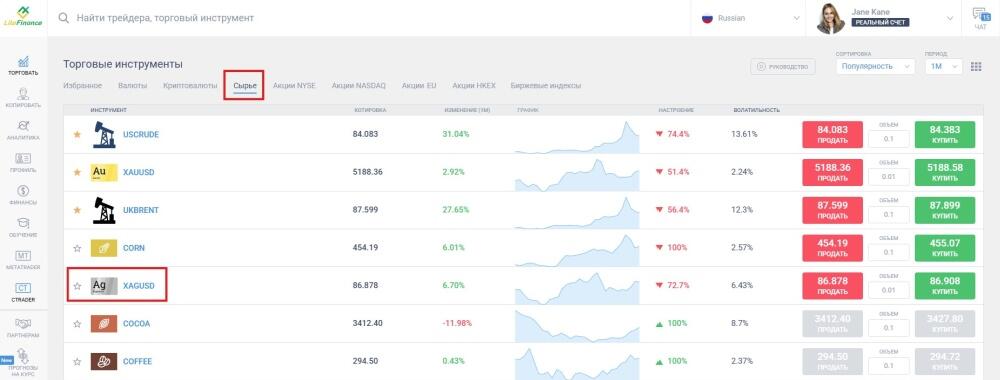Viewport: 1000px width, 380px height.
Task: Click the COFFEE instrument icon
Action: pos(104,362)
